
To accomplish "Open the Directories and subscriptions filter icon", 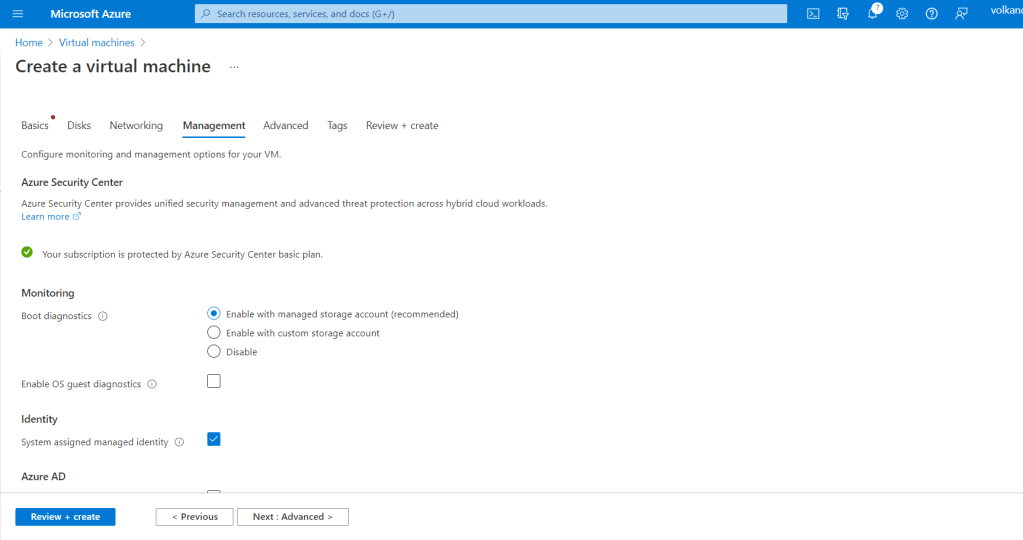I will coord(843,13).
